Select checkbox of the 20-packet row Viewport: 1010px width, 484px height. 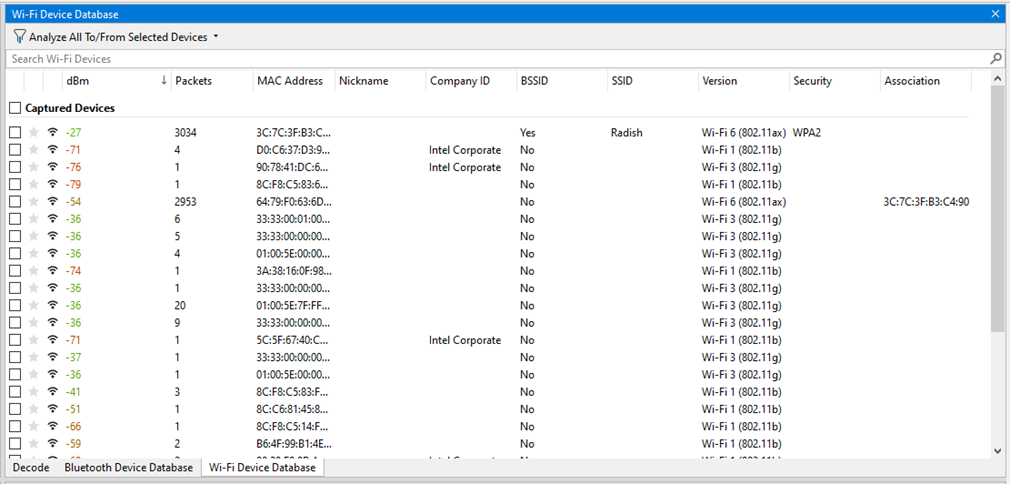coord(15,305)
